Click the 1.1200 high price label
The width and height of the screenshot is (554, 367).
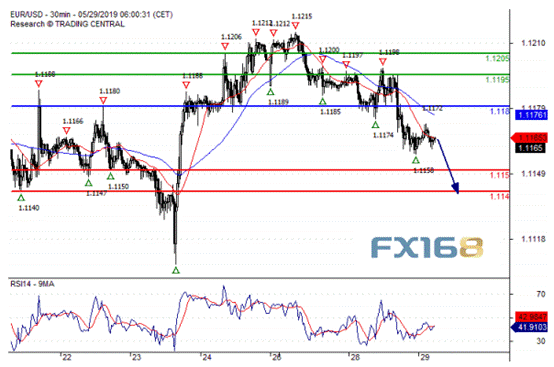pos(329,50)
